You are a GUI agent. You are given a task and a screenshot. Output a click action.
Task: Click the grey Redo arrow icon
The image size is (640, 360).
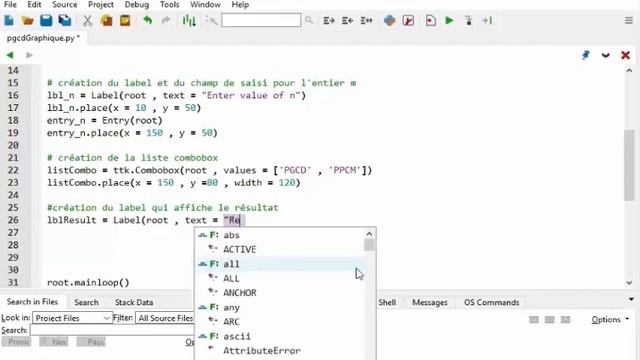(166, 20)
